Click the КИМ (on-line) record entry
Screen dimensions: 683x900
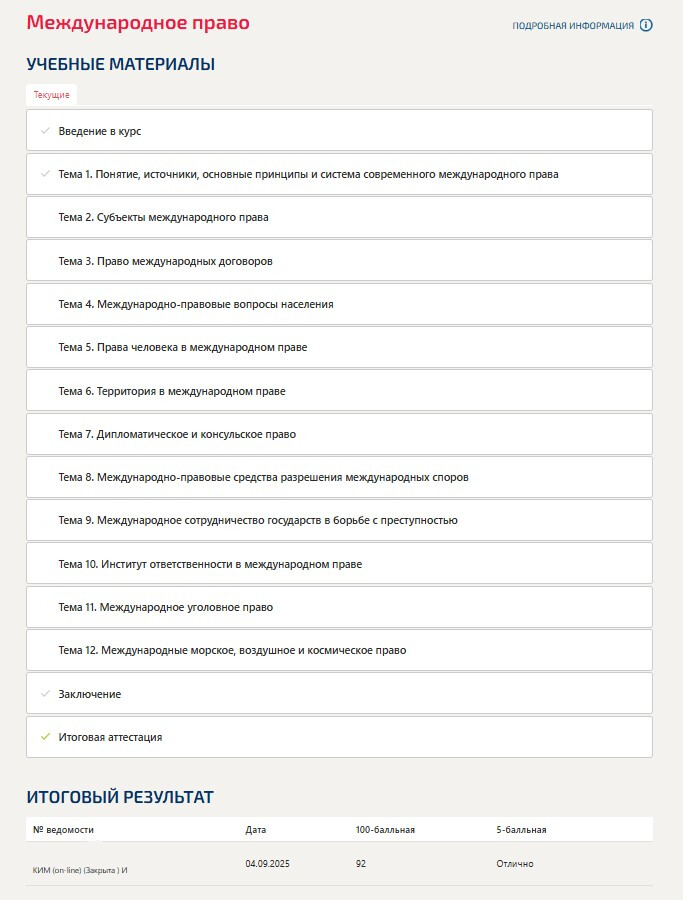(80, 870)
